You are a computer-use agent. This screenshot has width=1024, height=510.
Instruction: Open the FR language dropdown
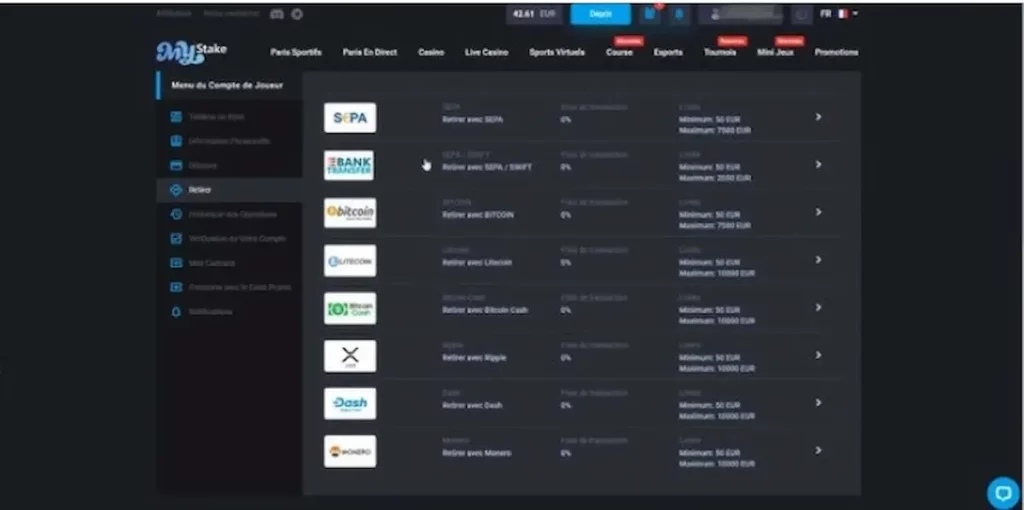pos(839,14)
